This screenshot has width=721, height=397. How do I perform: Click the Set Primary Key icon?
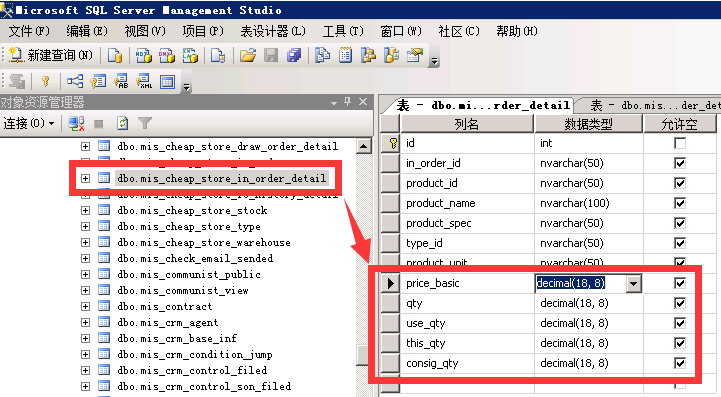46,82
